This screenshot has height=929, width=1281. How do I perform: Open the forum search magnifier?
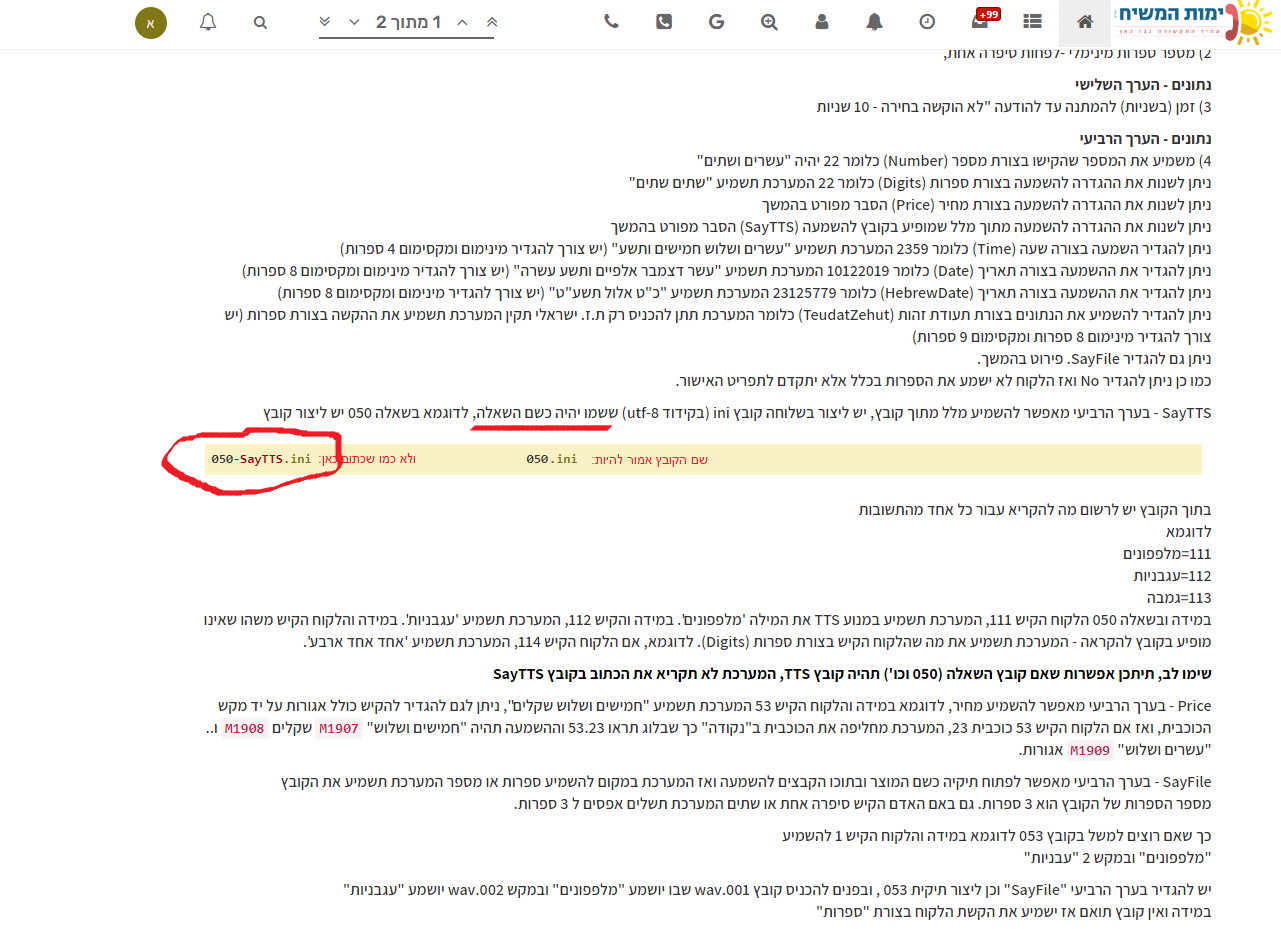click(x=260, y=22)
